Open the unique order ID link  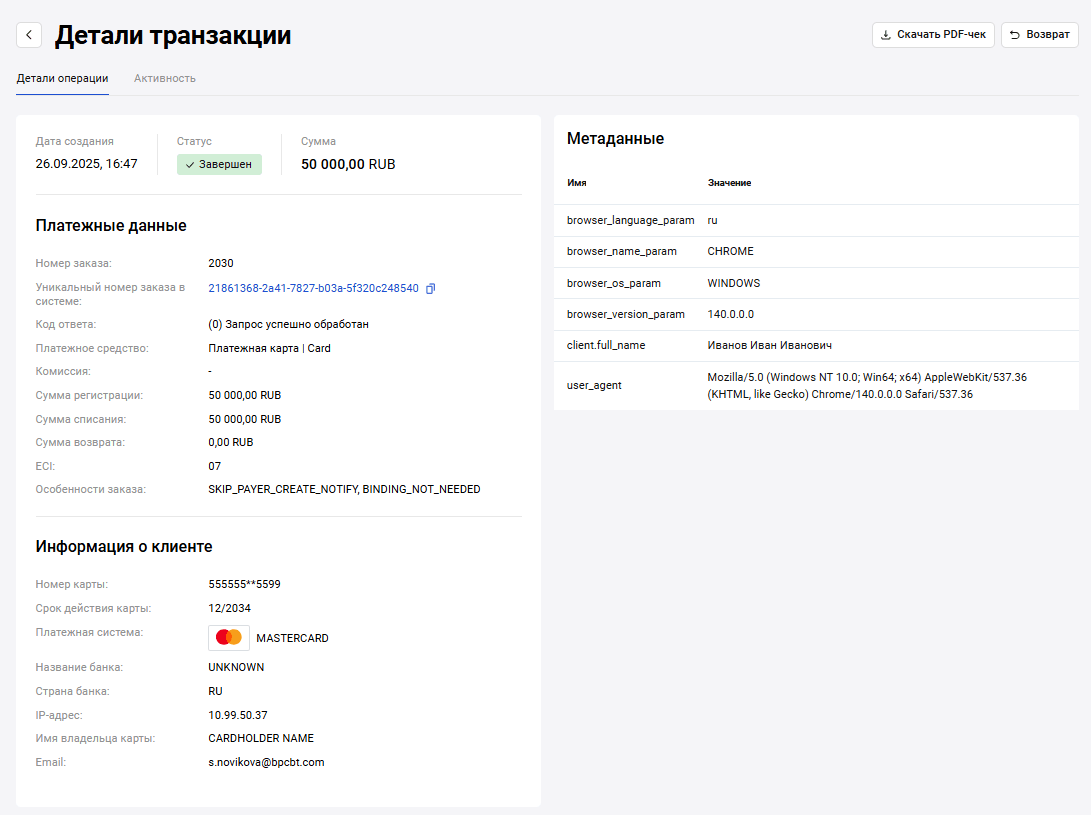[x=313, y=288]
